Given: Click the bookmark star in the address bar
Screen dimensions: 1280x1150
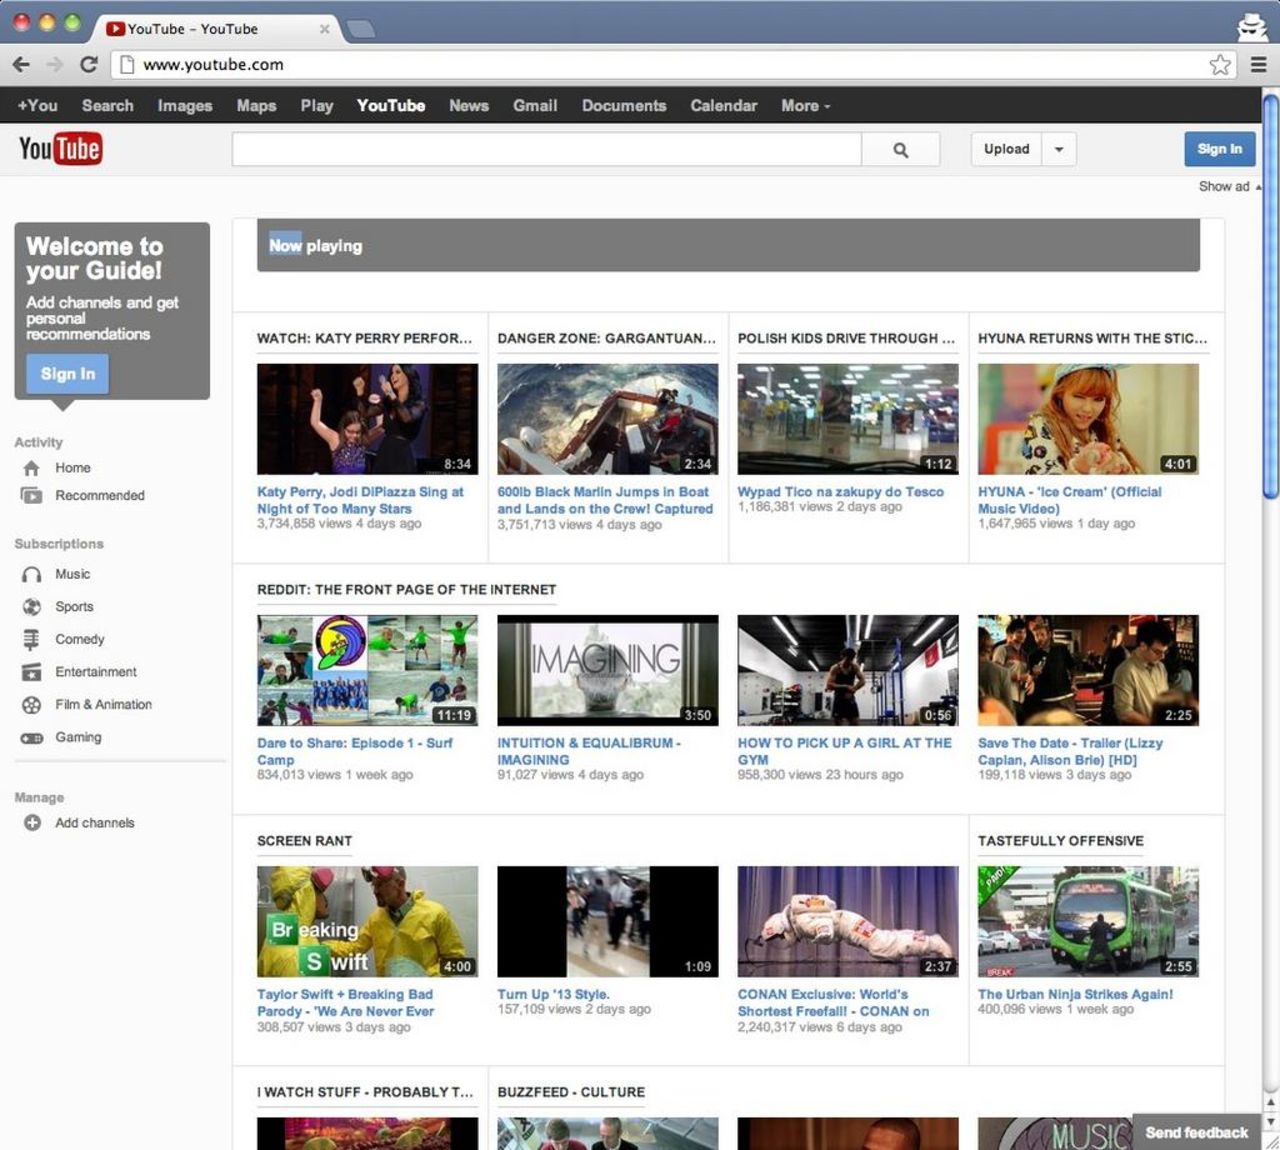Looking at the screenshot, I should click(x=1220, y=64).
